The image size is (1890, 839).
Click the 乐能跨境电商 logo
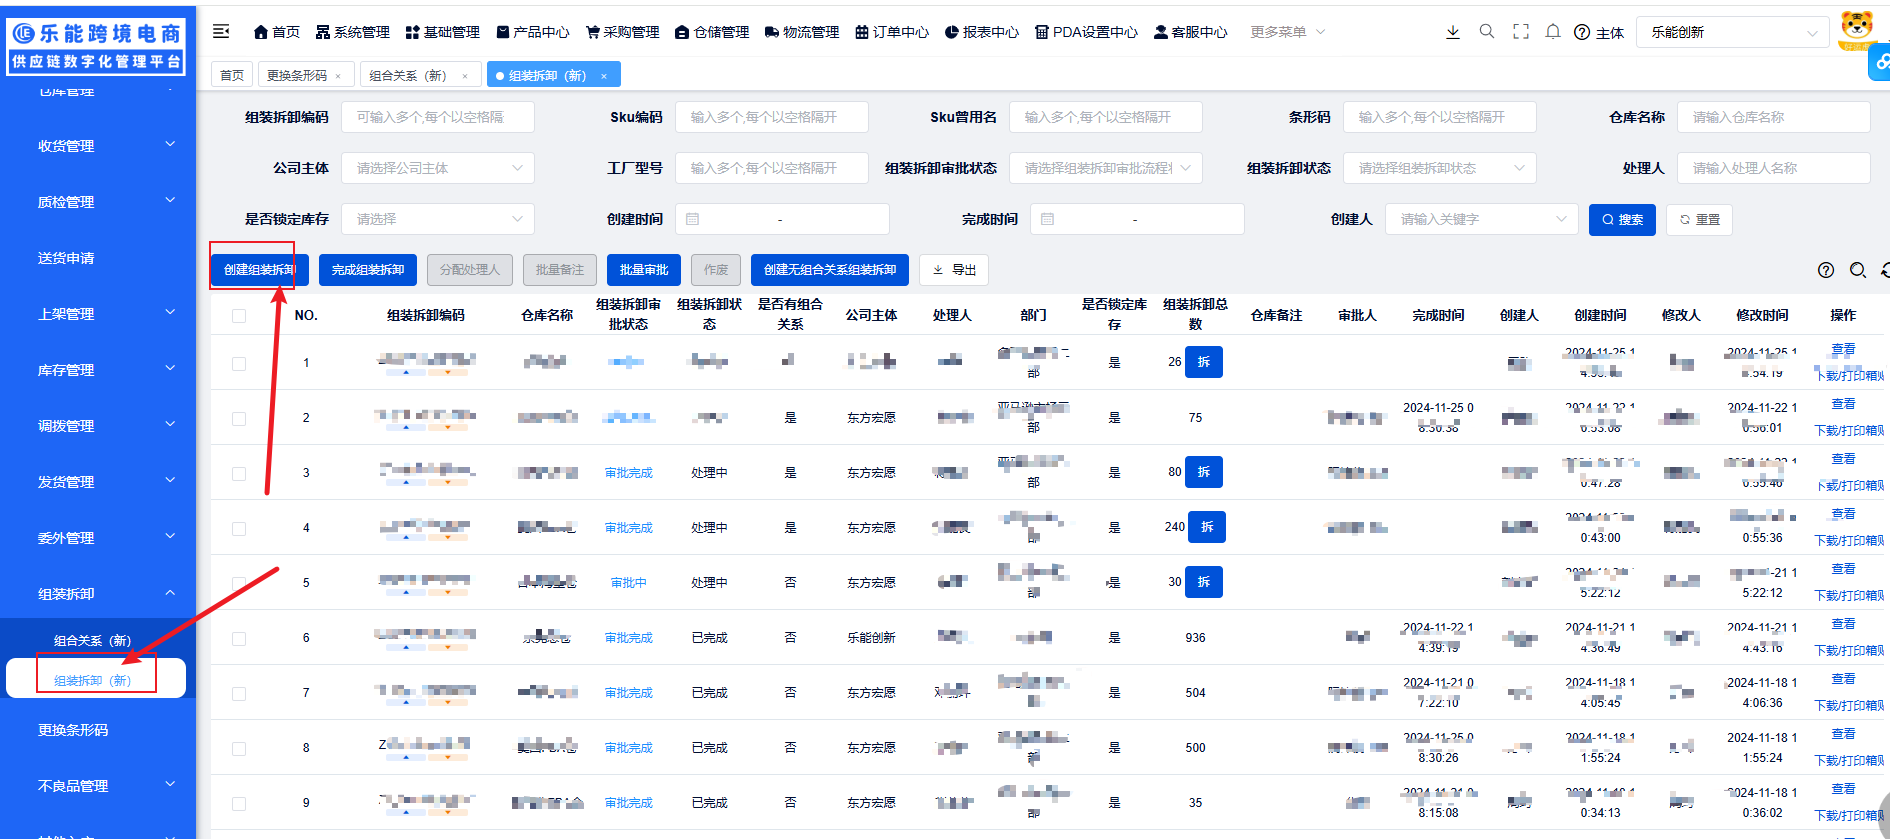click(x=97, y=46)
